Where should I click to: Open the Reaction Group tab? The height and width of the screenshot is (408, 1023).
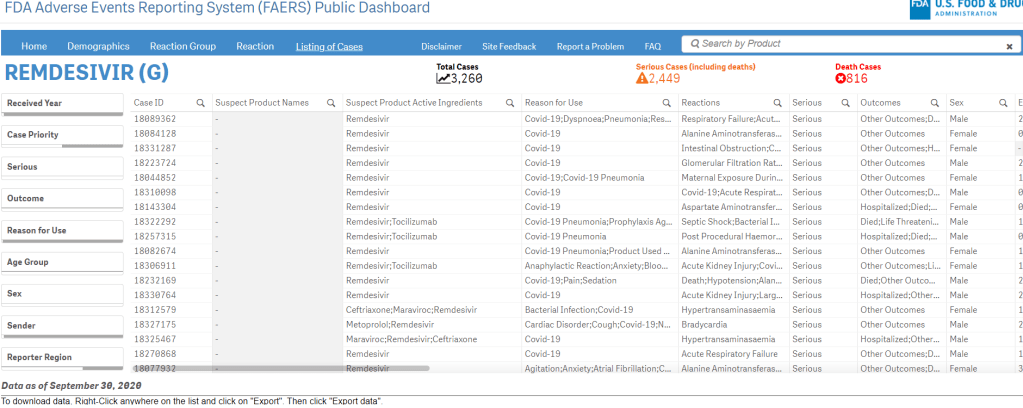(182, 46)
